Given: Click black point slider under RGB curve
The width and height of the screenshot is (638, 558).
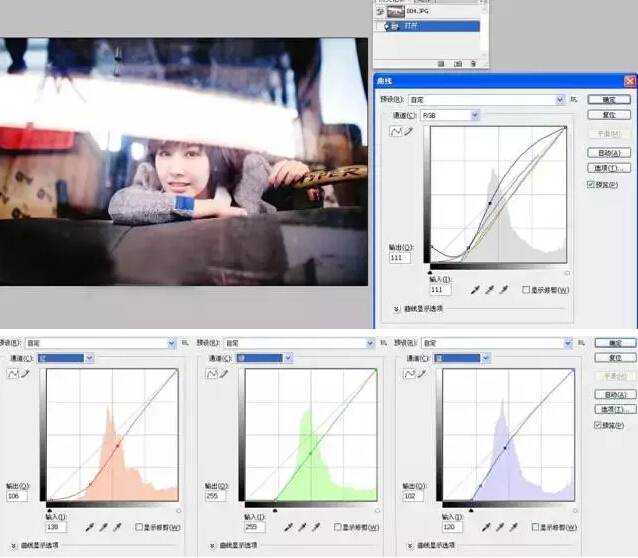Looking at the screenshot, I should (x=430, y=273).
